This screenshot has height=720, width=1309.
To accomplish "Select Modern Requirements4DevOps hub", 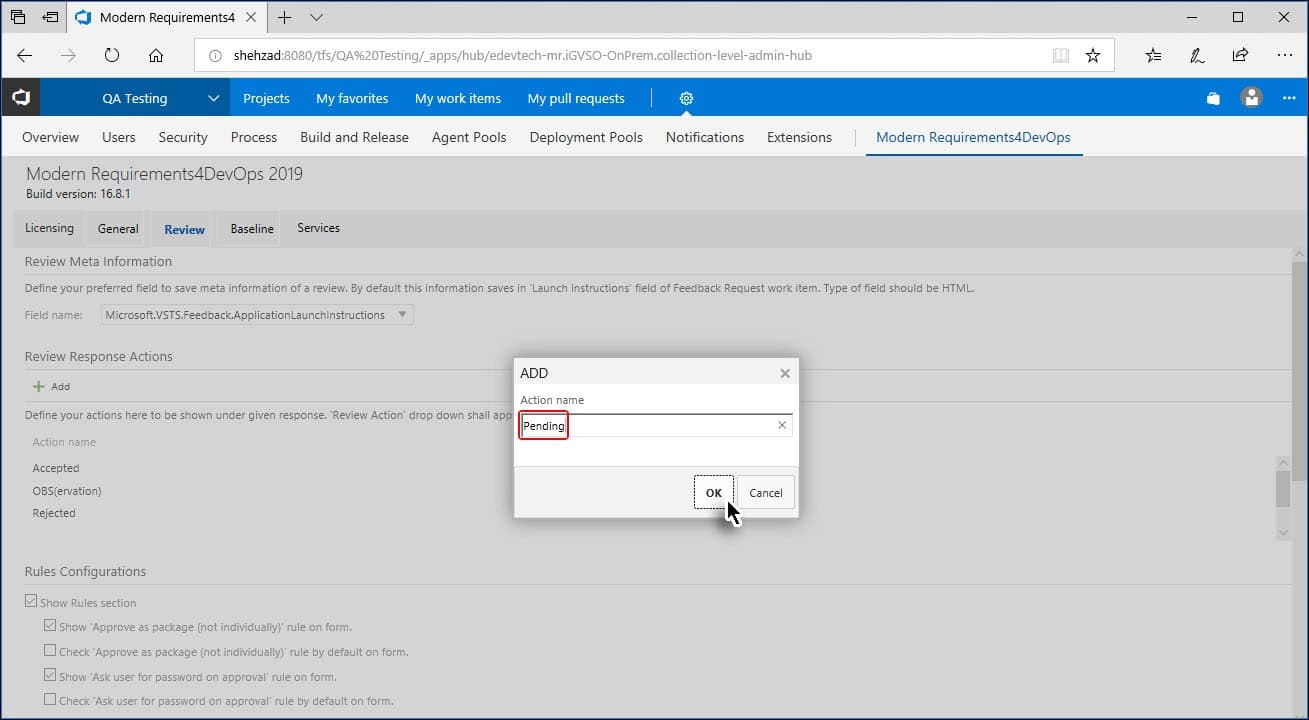I will (x=973, y=137).
